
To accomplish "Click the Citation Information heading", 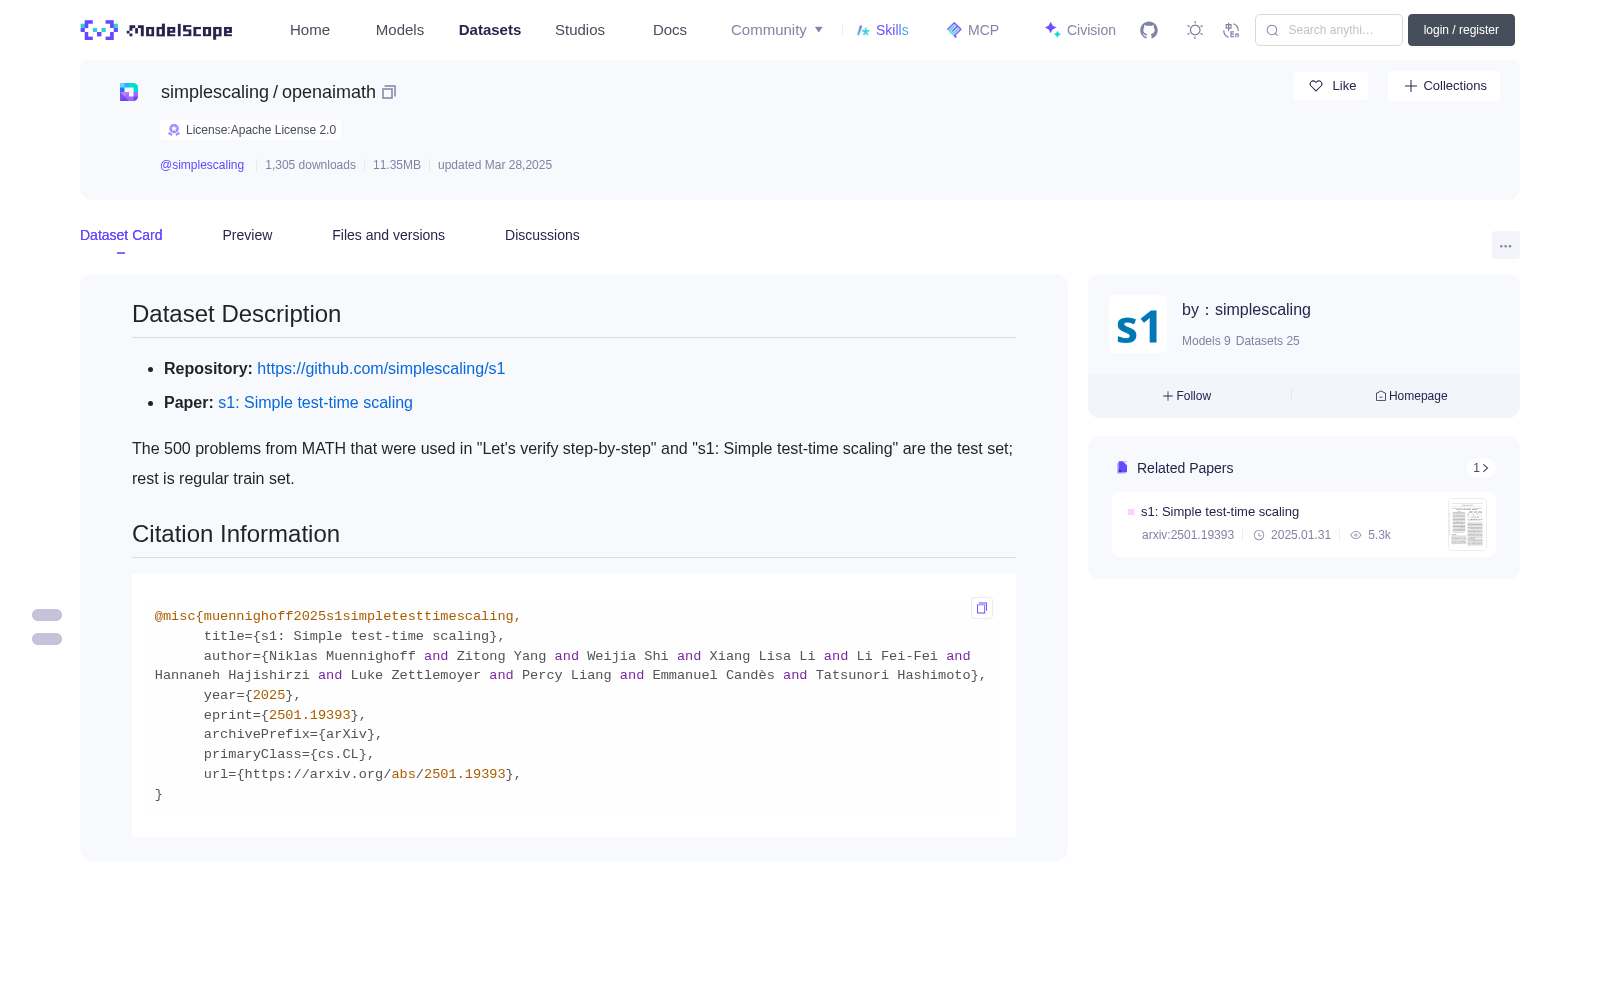I will coord(236,534).
